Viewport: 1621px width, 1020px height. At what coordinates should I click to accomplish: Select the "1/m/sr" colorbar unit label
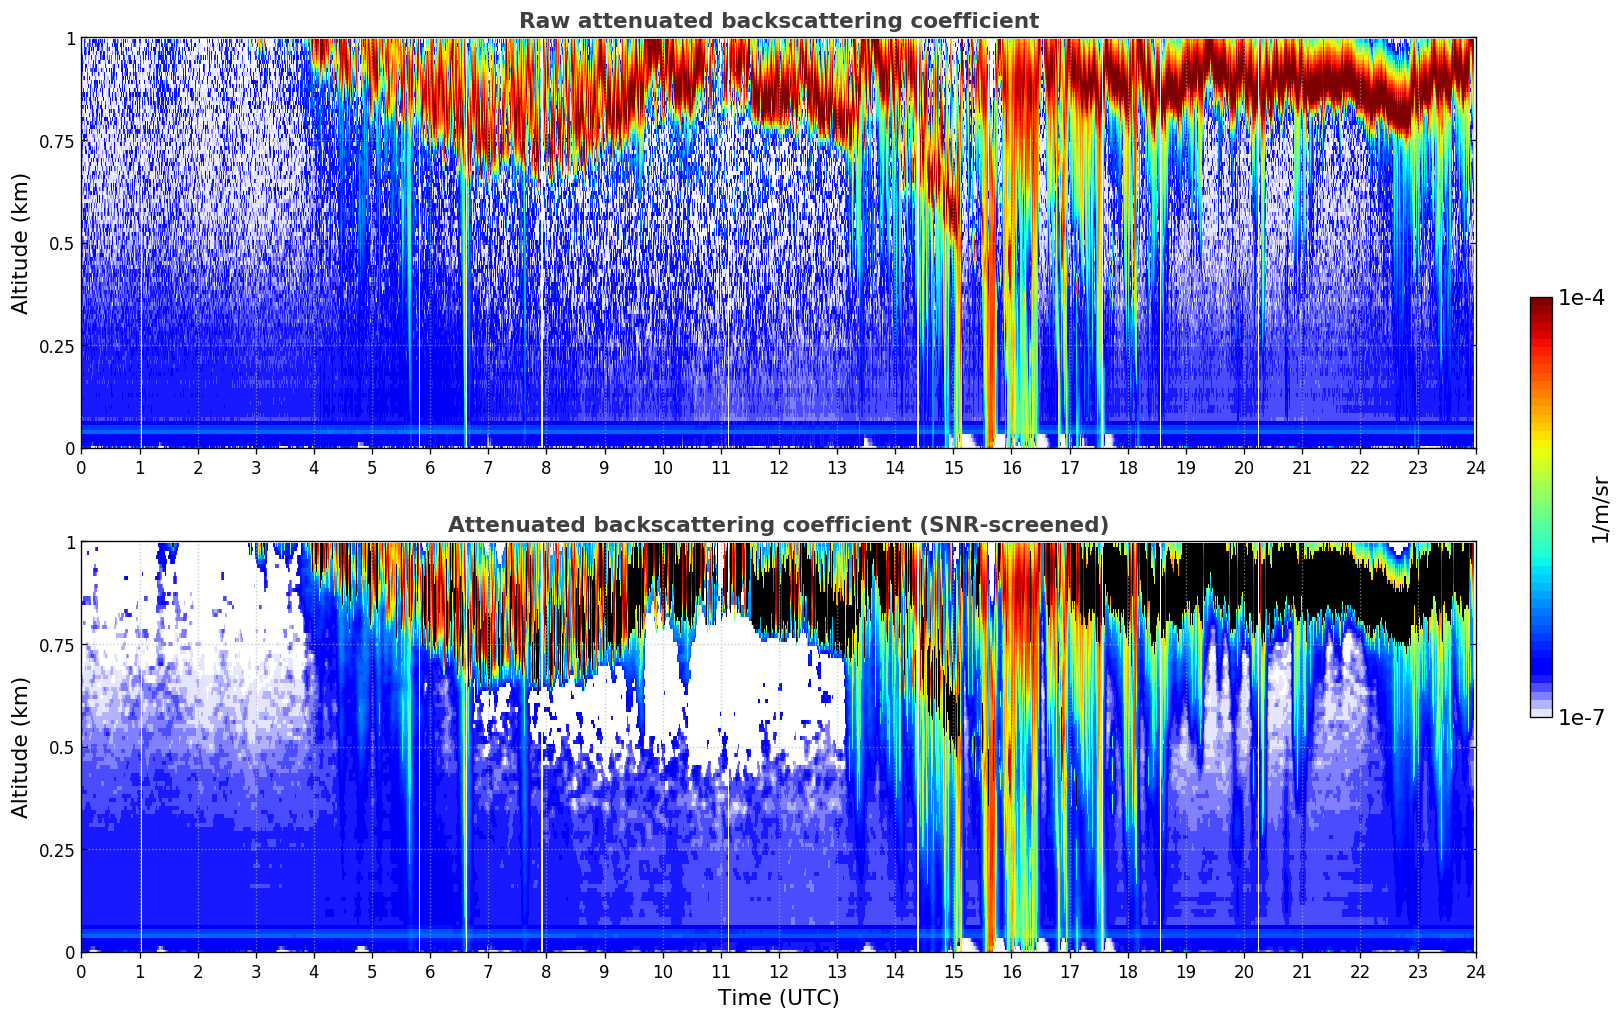click(x=1600, y=509)
